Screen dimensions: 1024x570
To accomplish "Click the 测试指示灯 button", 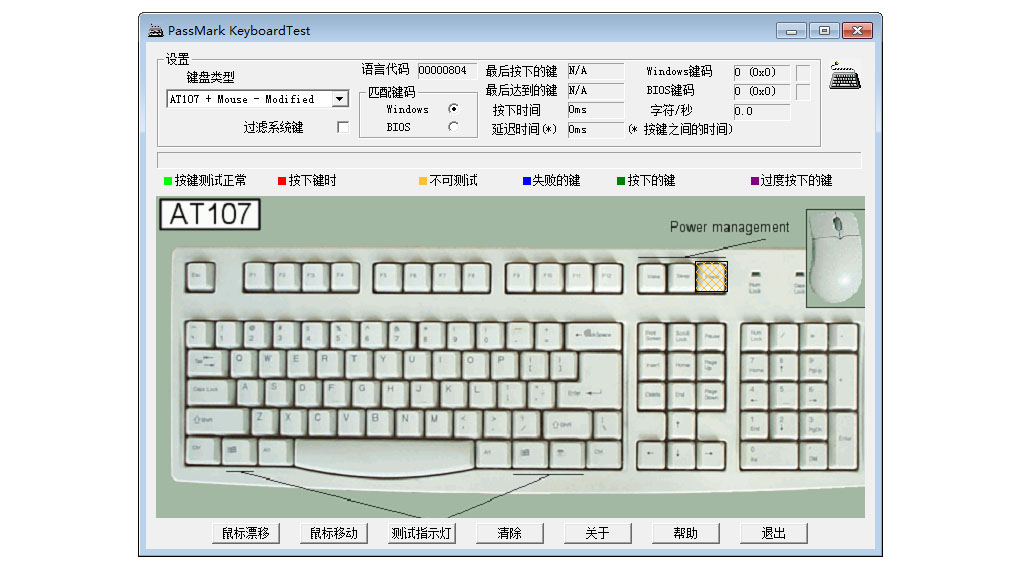I will [421, 533].
